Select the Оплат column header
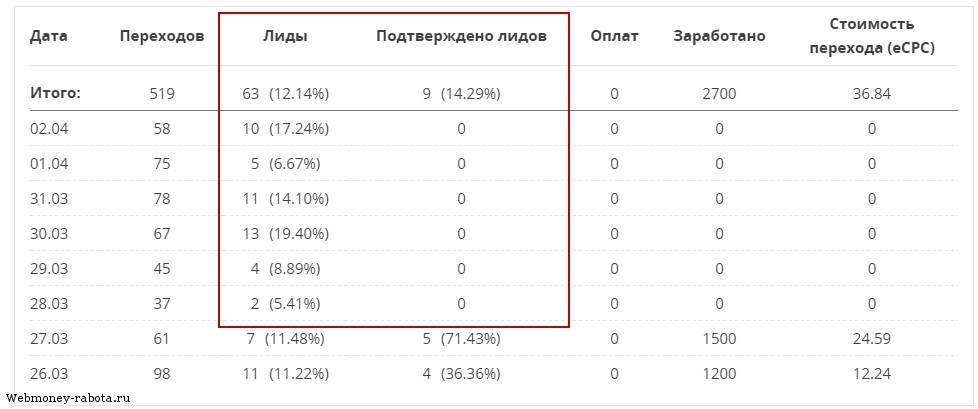 coord(614,36)
